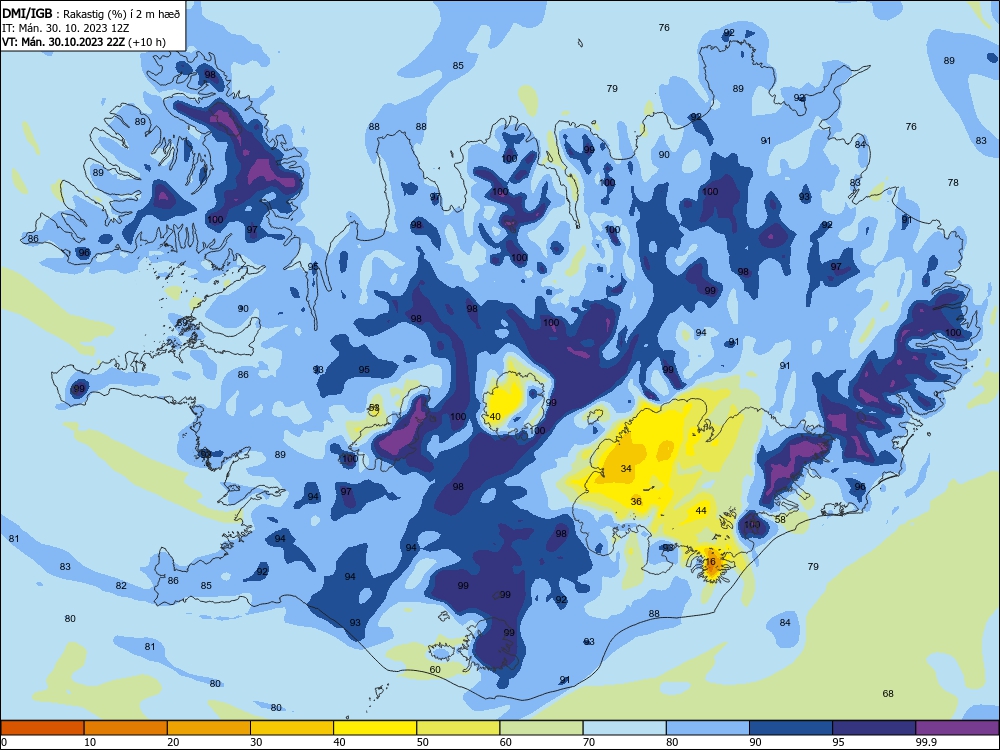Click the dark blue 90–95 legend swatch
Screen dimensions: 1000x750
[791, 728]
